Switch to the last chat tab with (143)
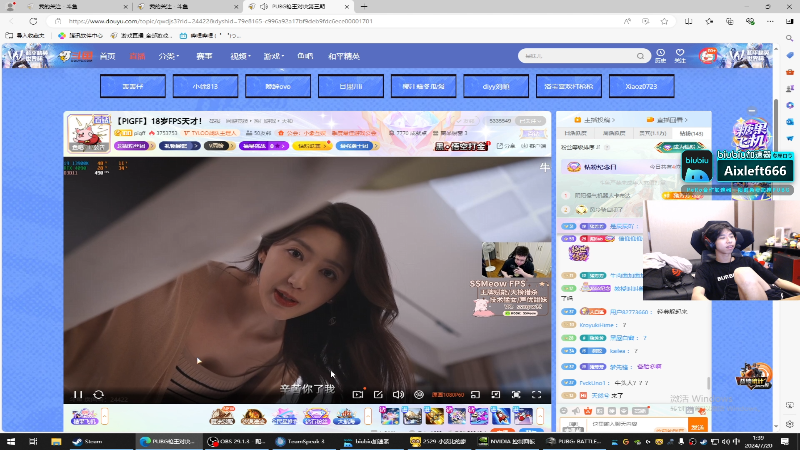800x450 pixels. 691,133
